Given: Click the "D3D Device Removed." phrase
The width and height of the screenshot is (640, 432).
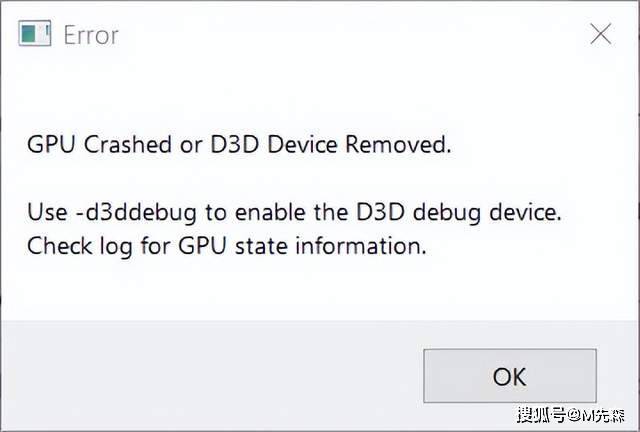Looking at the screenshot, I should coord(331,145).
